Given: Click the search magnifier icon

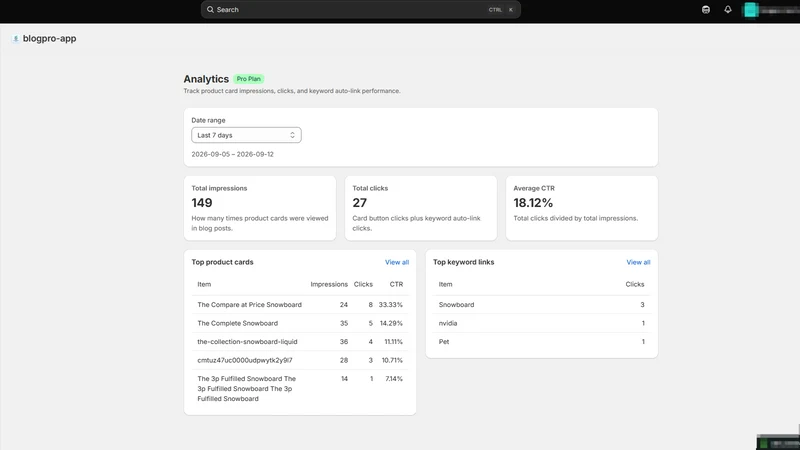Looking at the screenshot, I should point(210,9).
